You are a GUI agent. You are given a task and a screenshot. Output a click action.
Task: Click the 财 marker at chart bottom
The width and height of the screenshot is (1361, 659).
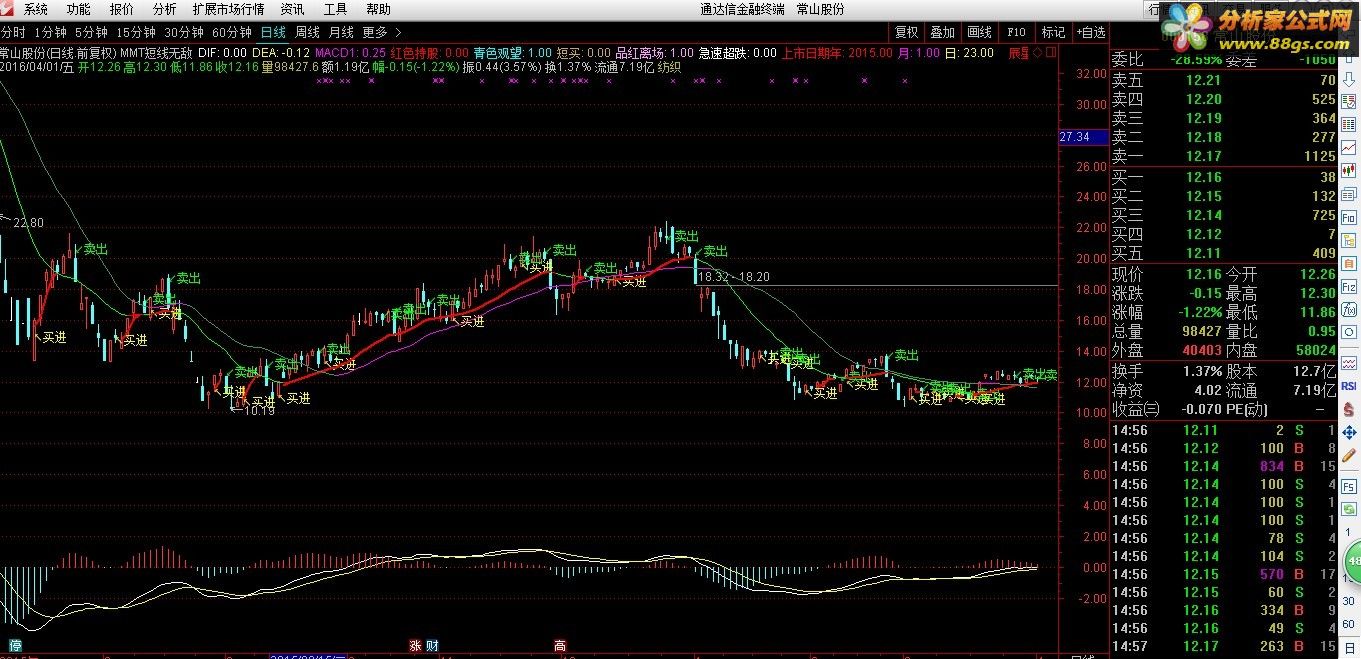pos(432,646)
